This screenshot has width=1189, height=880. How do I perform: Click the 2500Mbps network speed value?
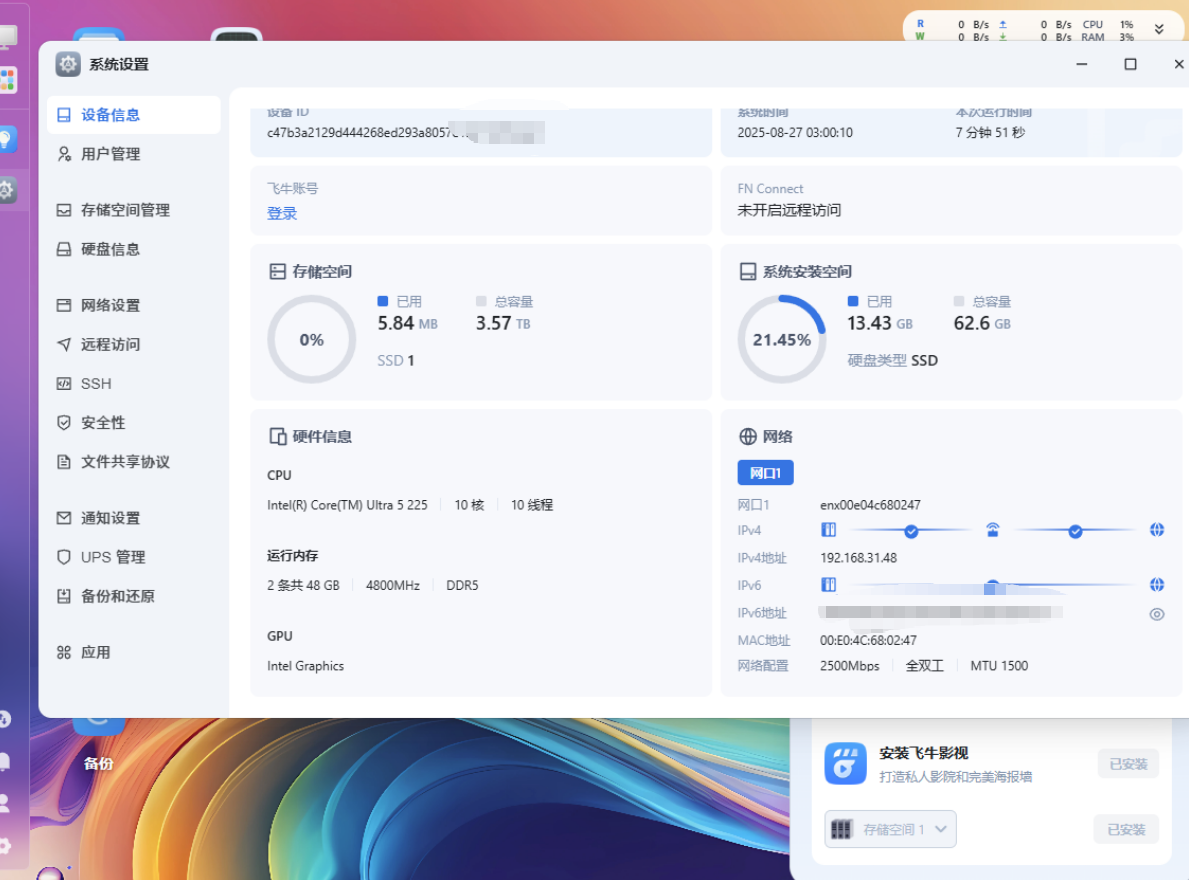tap(849, 665)
